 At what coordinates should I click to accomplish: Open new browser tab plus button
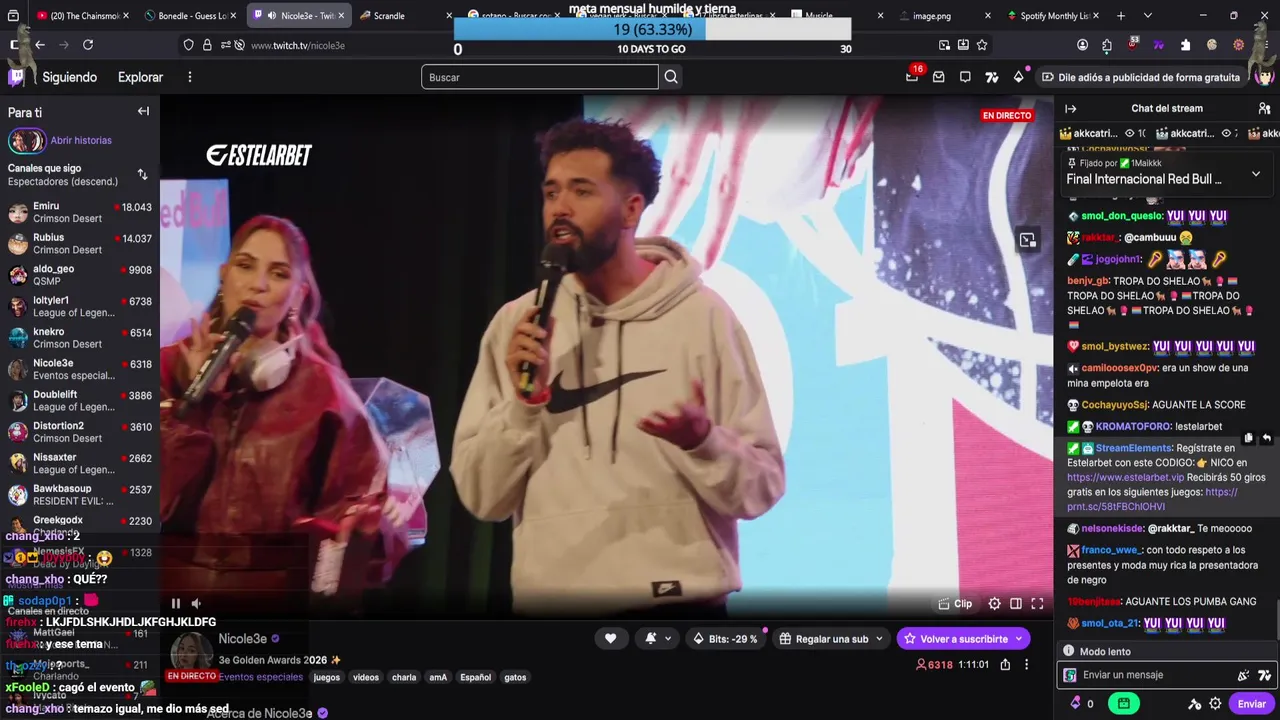(1120, 16)
